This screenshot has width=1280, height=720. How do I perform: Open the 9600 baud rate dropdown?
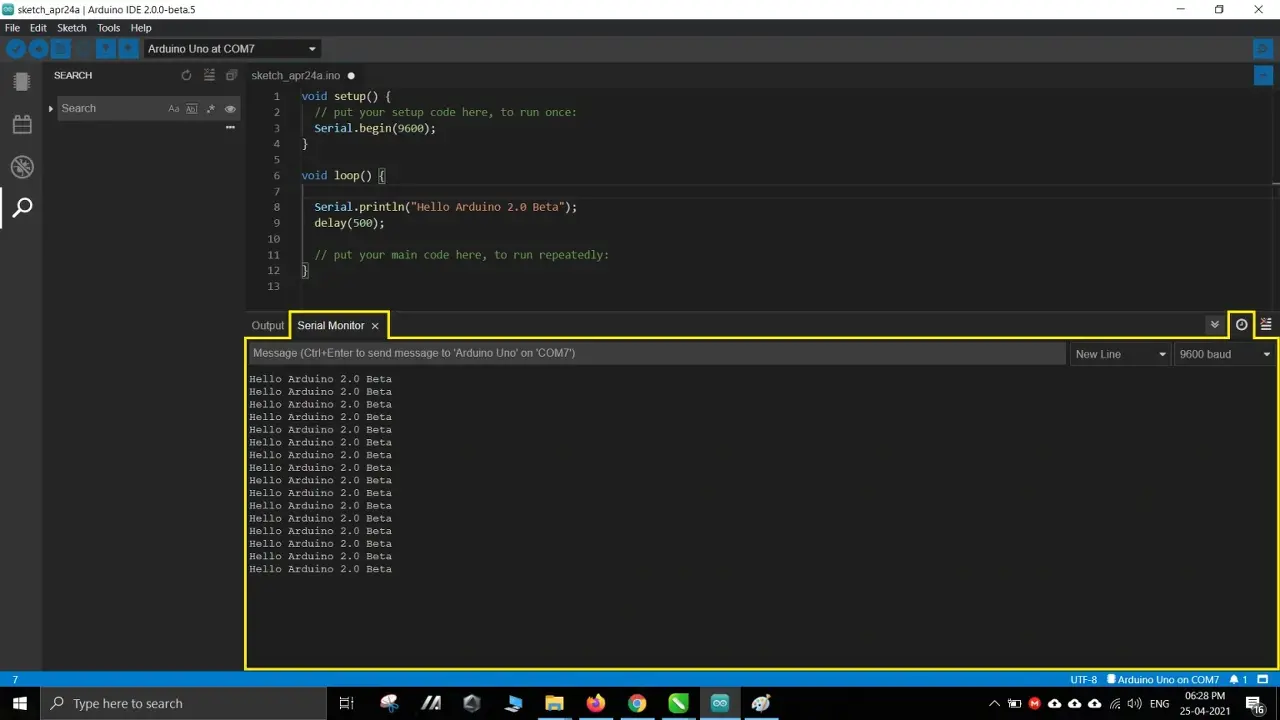pyautogui.click(x=1225, y=354)
